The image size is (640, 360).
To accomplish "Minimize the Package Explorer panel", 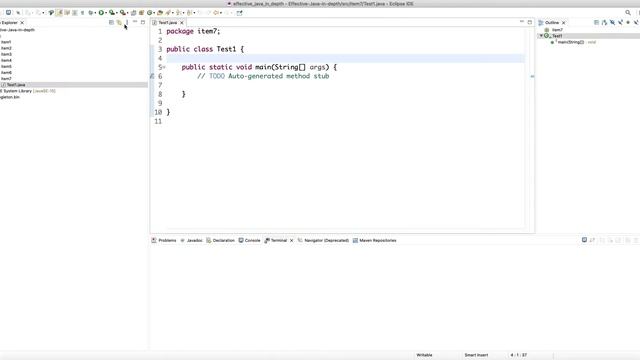I will click(x=135, y=22).
